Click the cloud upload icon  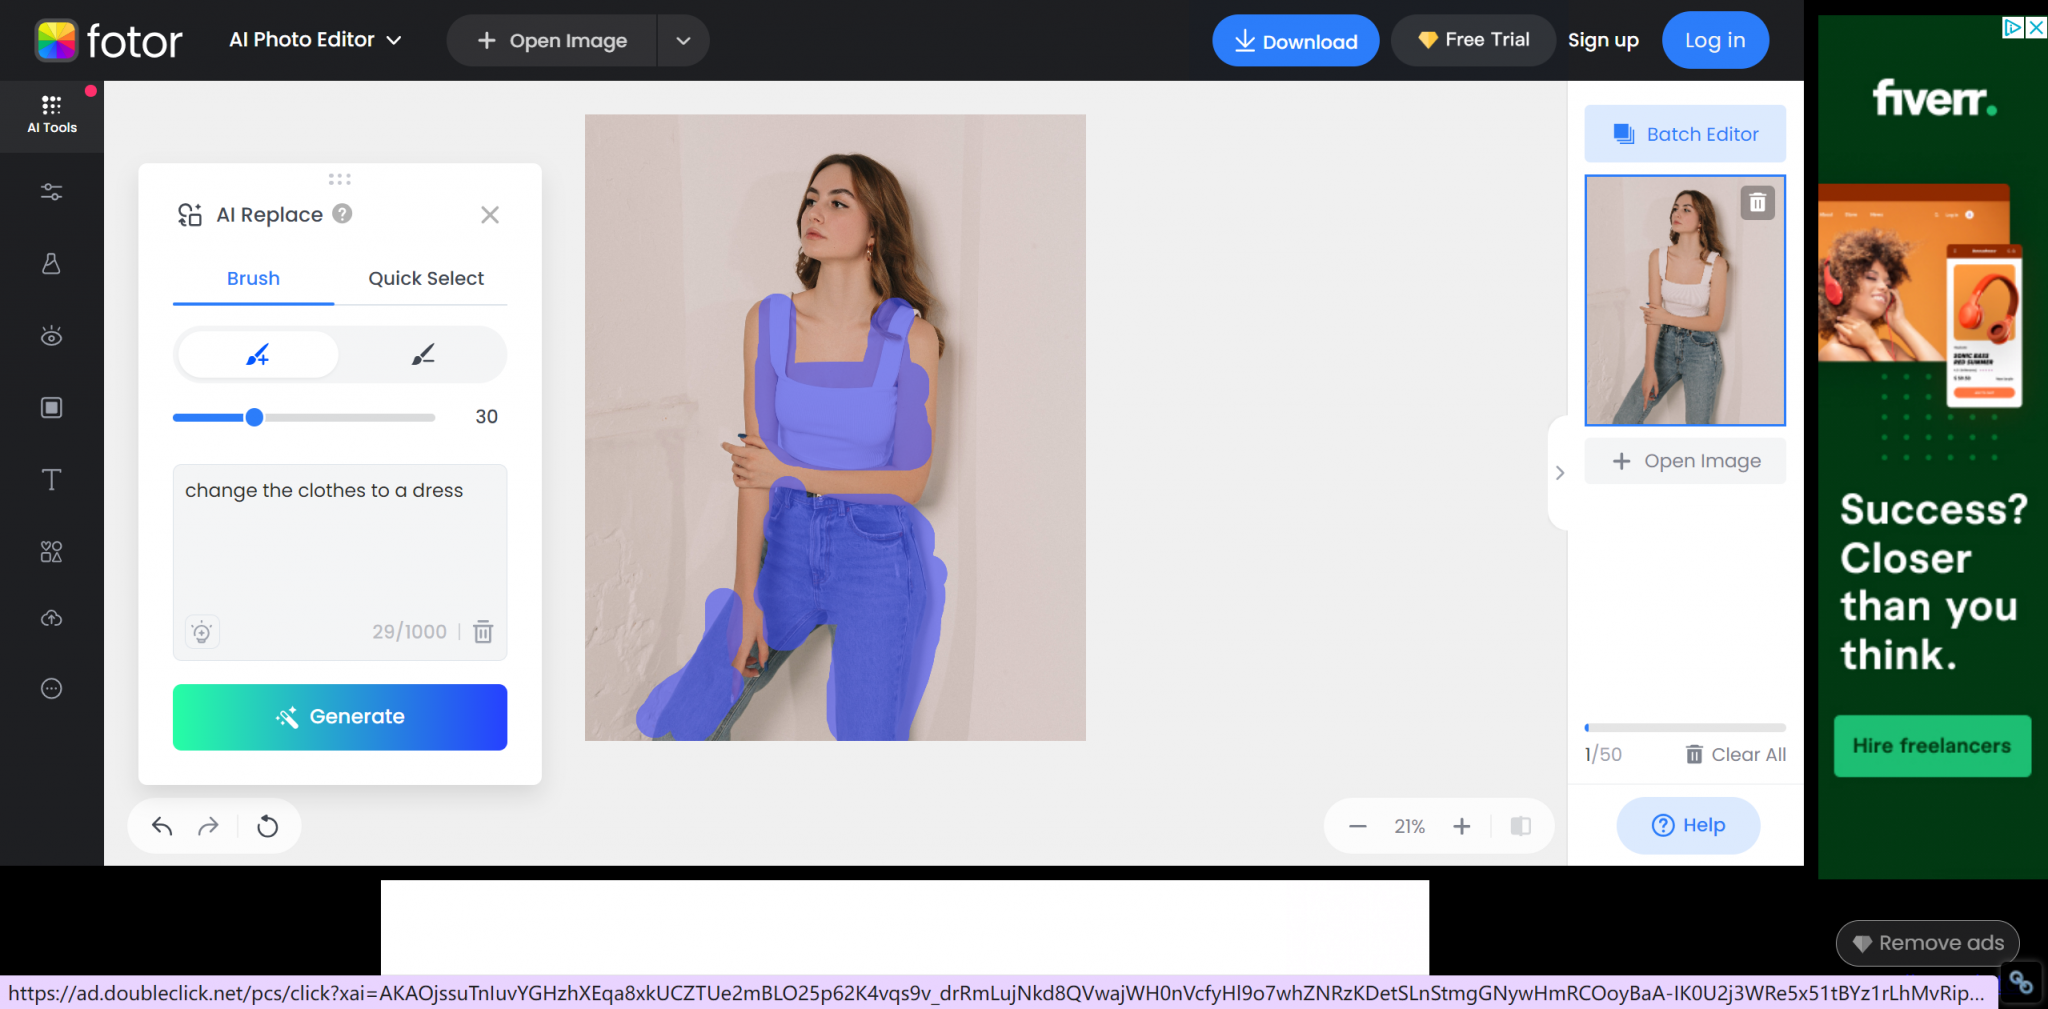[x=51, y=617]
